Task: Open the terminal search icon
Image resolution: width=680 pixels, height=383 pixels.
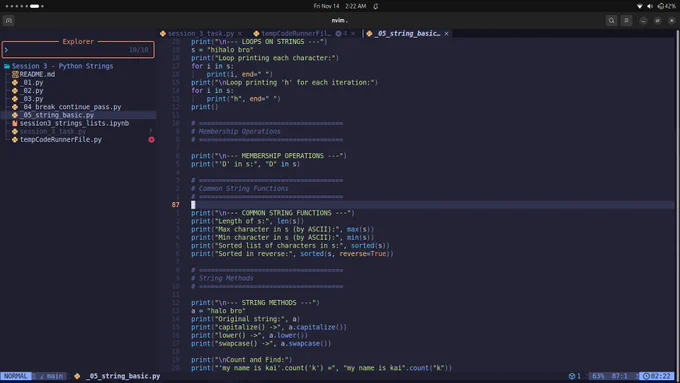Action: coord(611,20)
